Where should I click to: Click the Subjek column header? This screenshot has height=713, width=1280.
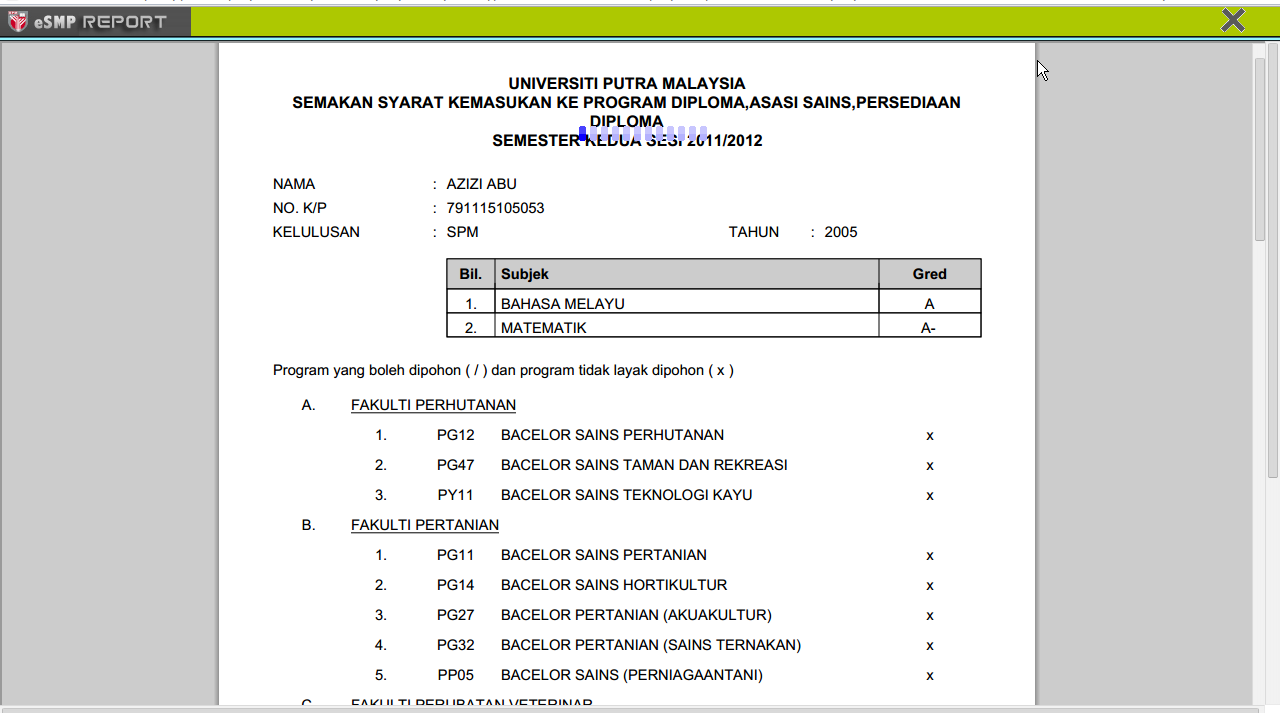[687, 274]
